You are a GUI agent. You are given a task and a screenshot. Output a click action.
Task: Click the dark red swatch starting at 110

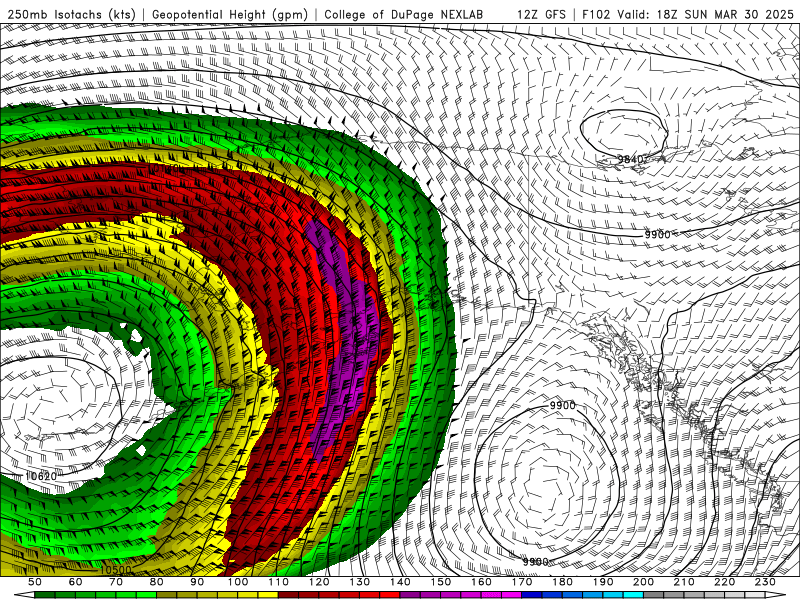pyautogui.click(x=289, y=595)
